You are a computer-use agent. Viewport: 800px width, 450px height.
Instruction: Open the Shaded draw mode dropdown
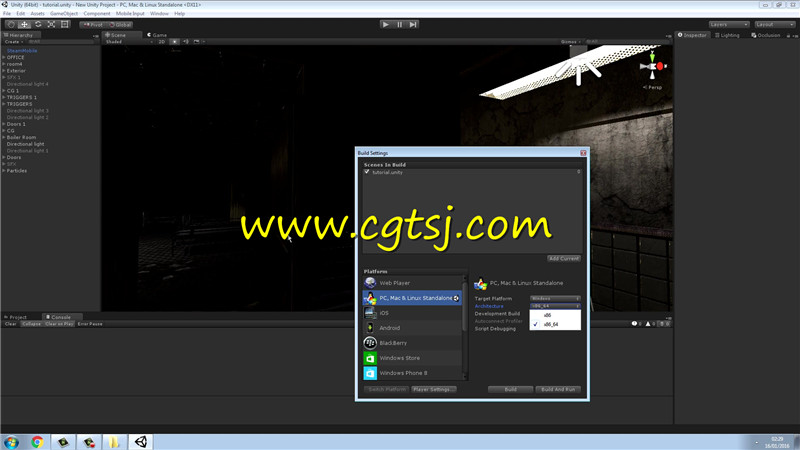129,42
